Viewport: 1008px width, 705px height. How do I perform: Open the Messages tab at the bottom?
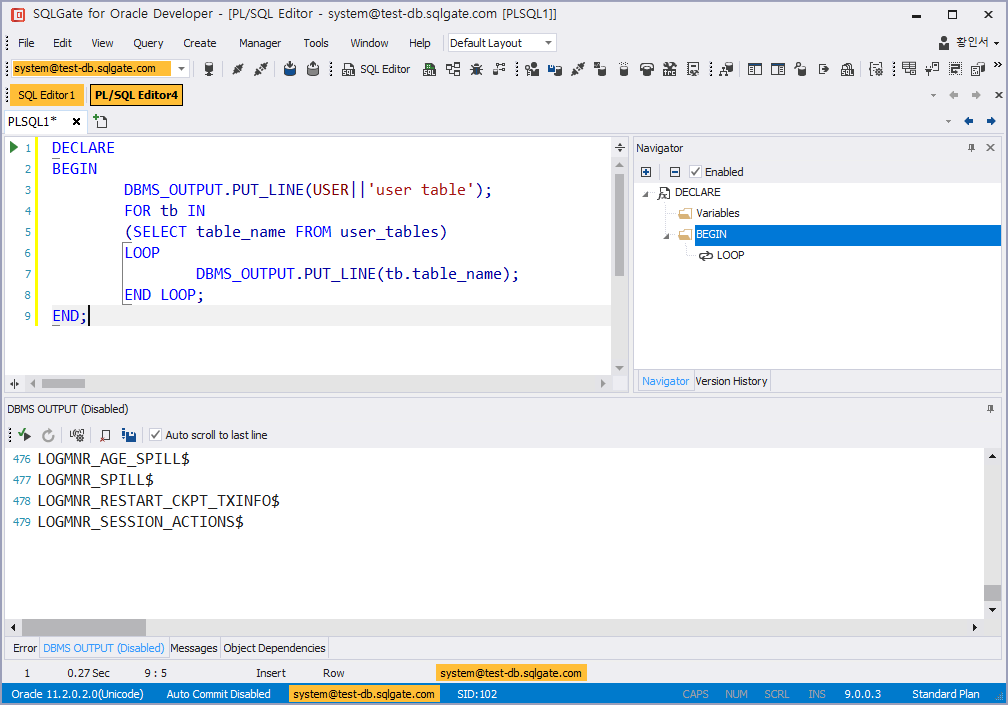(x=193, y=647)
